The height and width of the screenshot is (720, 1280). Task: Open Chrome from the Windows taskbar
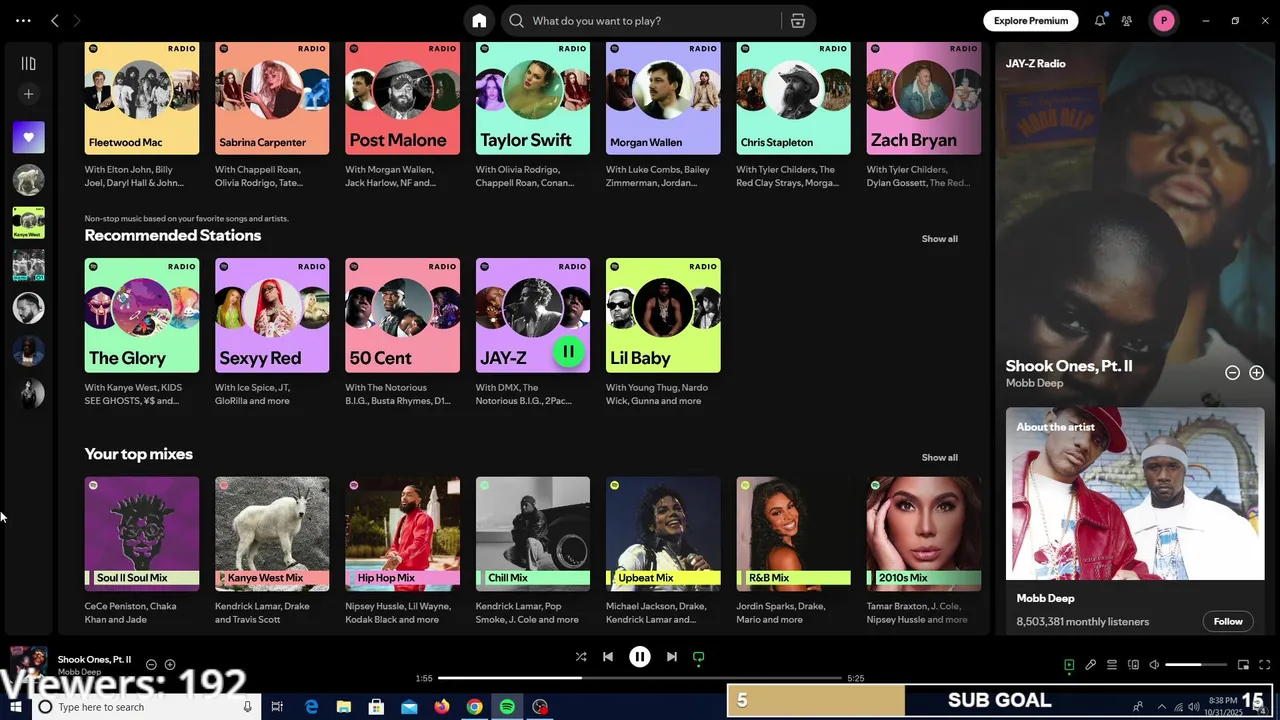tap(475, 707)
